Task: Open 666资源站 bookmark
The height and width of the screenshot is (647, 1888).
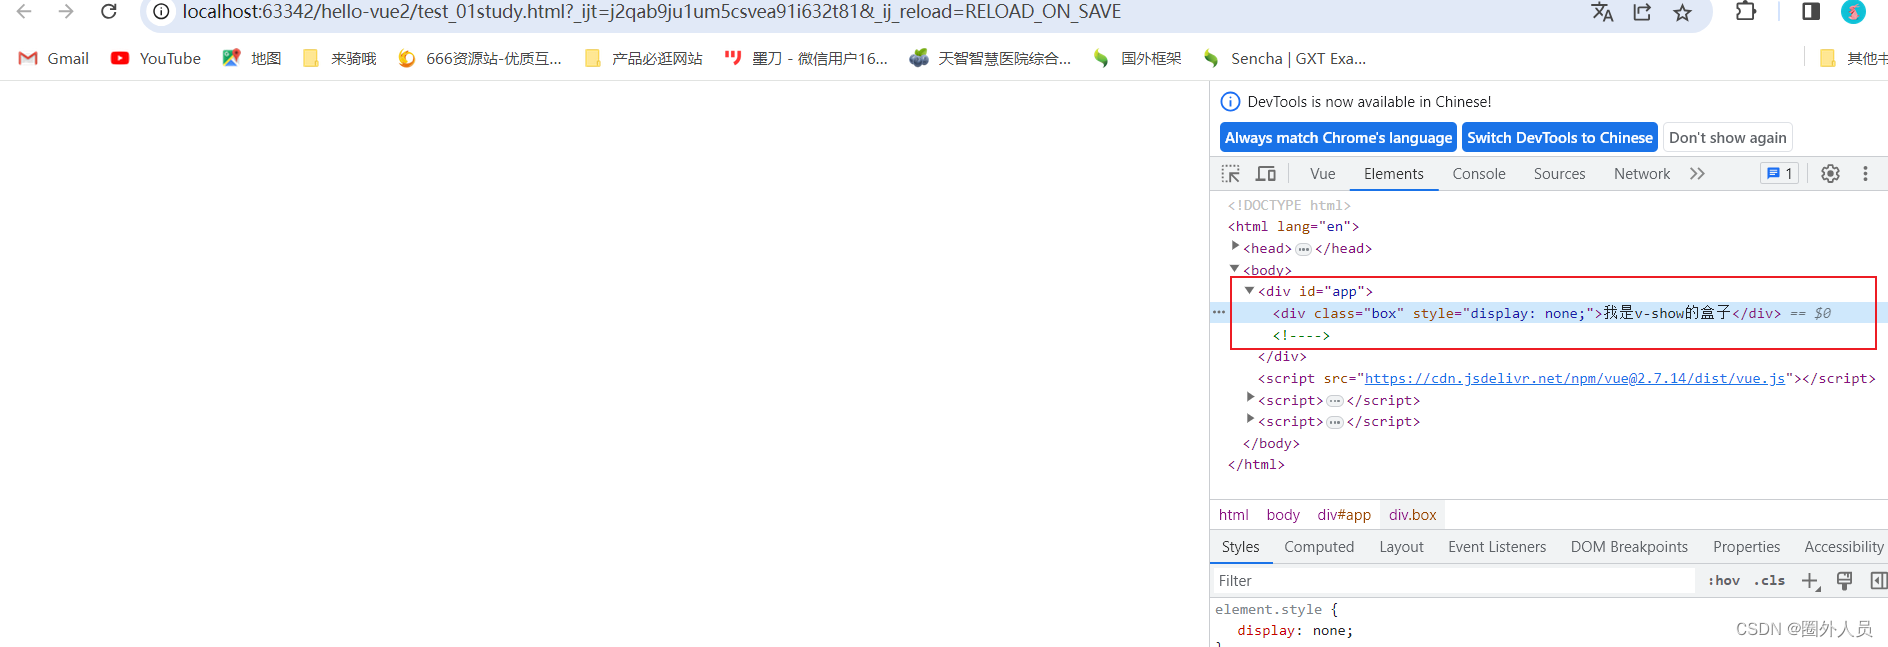Action: click(x=480, y=58)
